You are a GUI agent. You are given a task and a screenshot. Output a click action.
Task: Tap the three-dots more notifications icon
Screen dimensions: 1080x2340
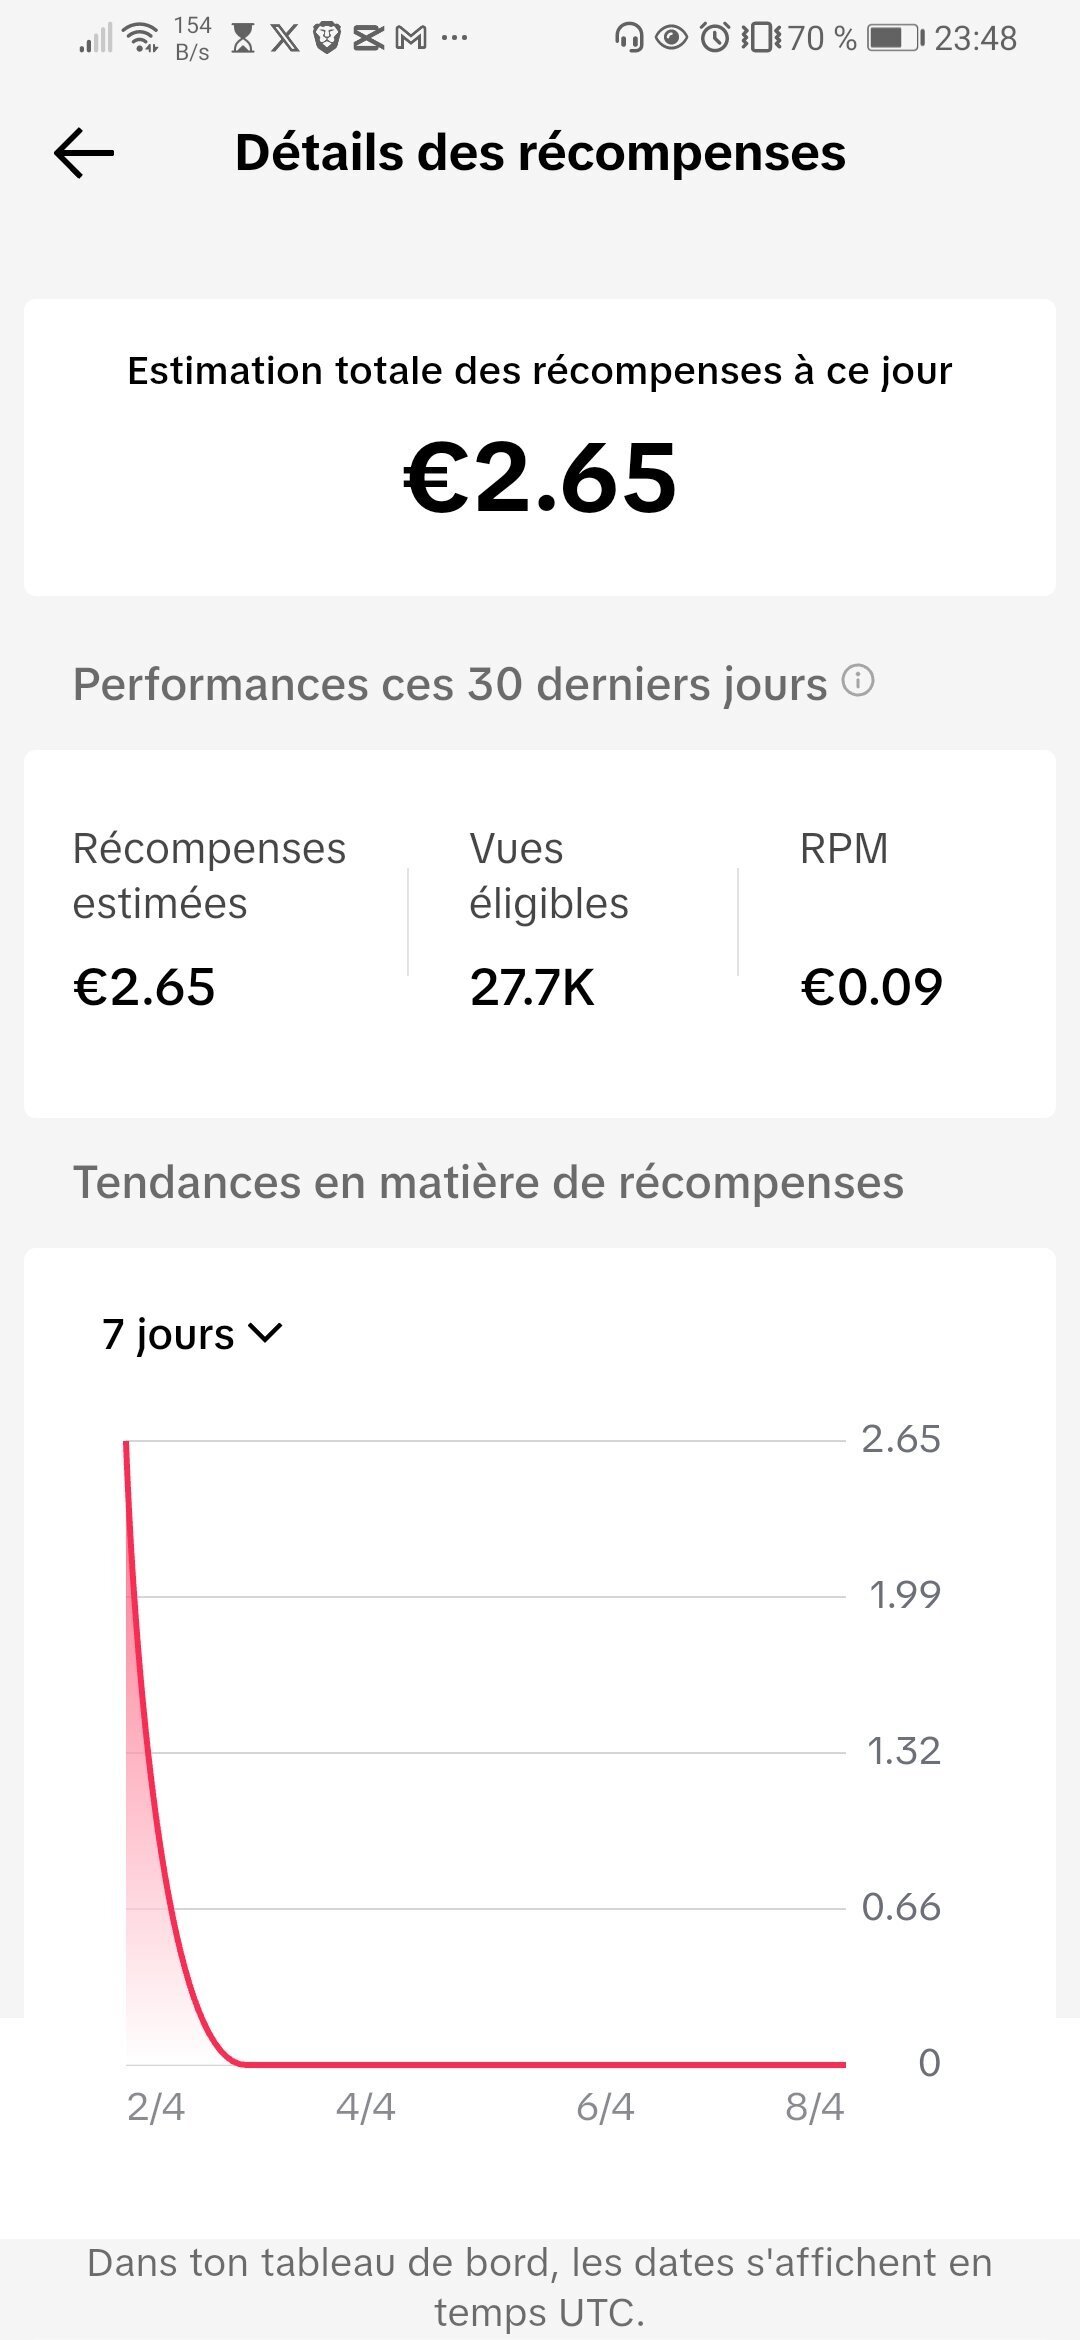coord(454,38)
